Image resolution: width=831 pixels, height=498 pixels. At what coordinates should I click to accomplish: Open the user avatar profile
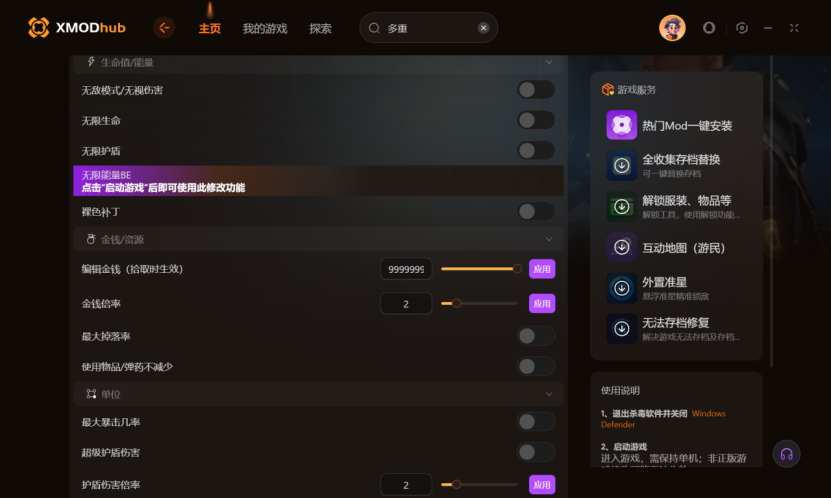[672, 28]
